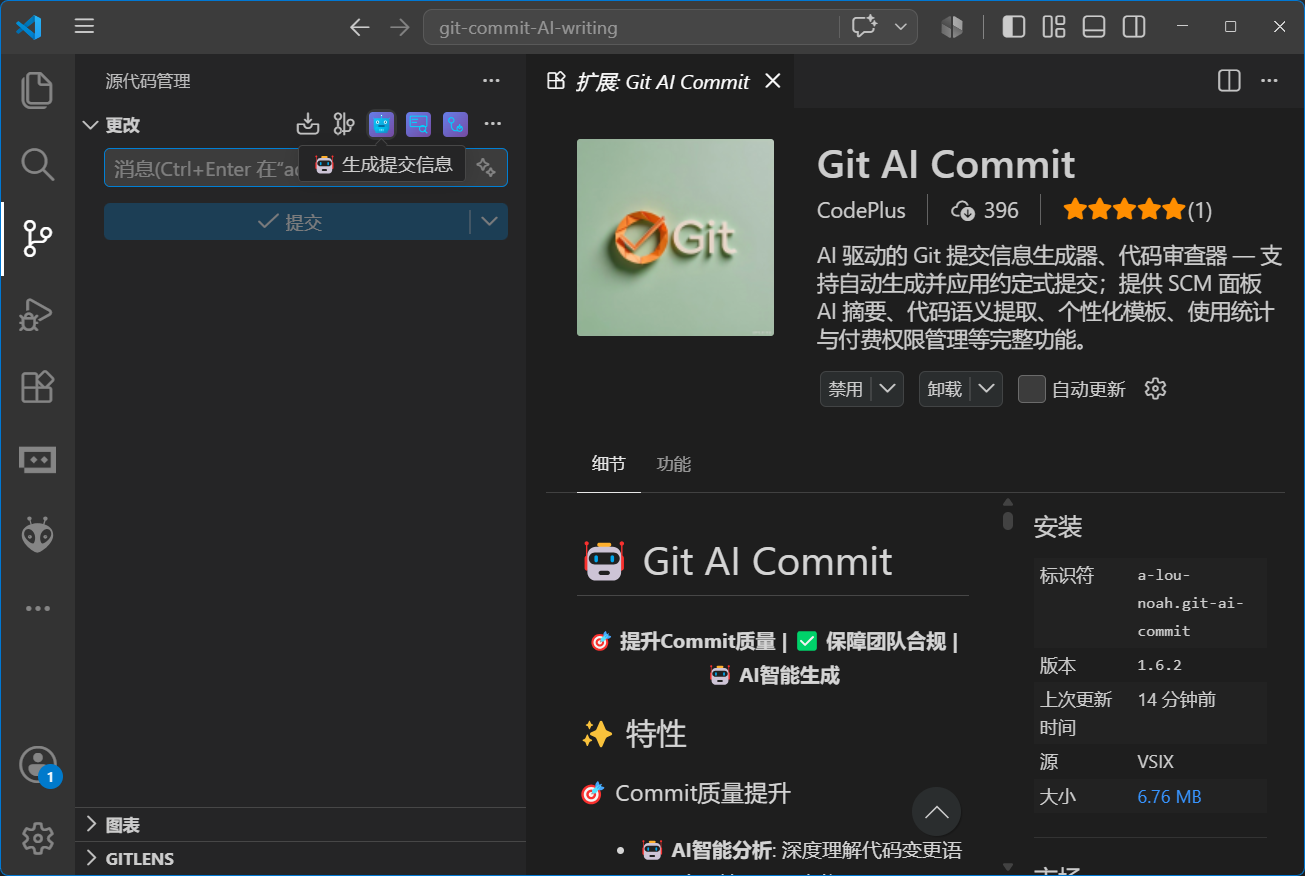1305x876 pixels.
Task: Switch to the 细节 tab
Action: click(x=608, y=464)
